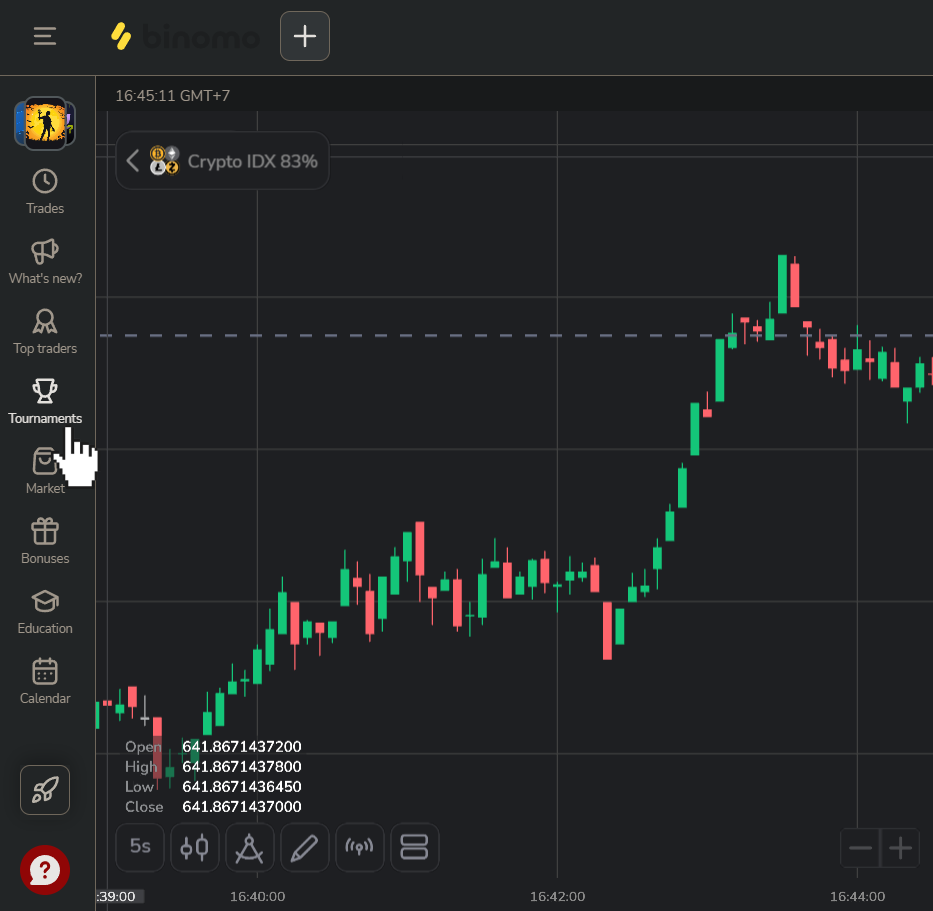Go to the Market shop
This screenshot has width=933, height=911.
pos(45,472)
